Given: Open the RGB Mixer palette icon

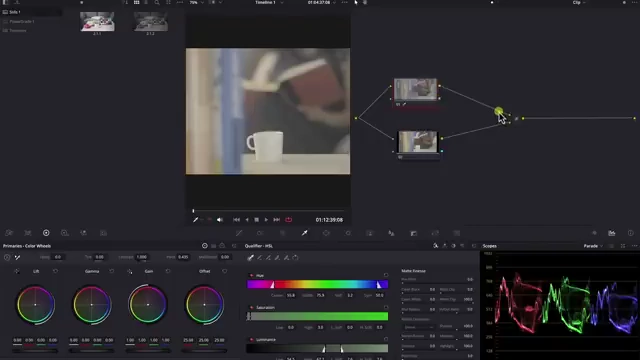Looking at the screenshot, I should coord(83,233).
